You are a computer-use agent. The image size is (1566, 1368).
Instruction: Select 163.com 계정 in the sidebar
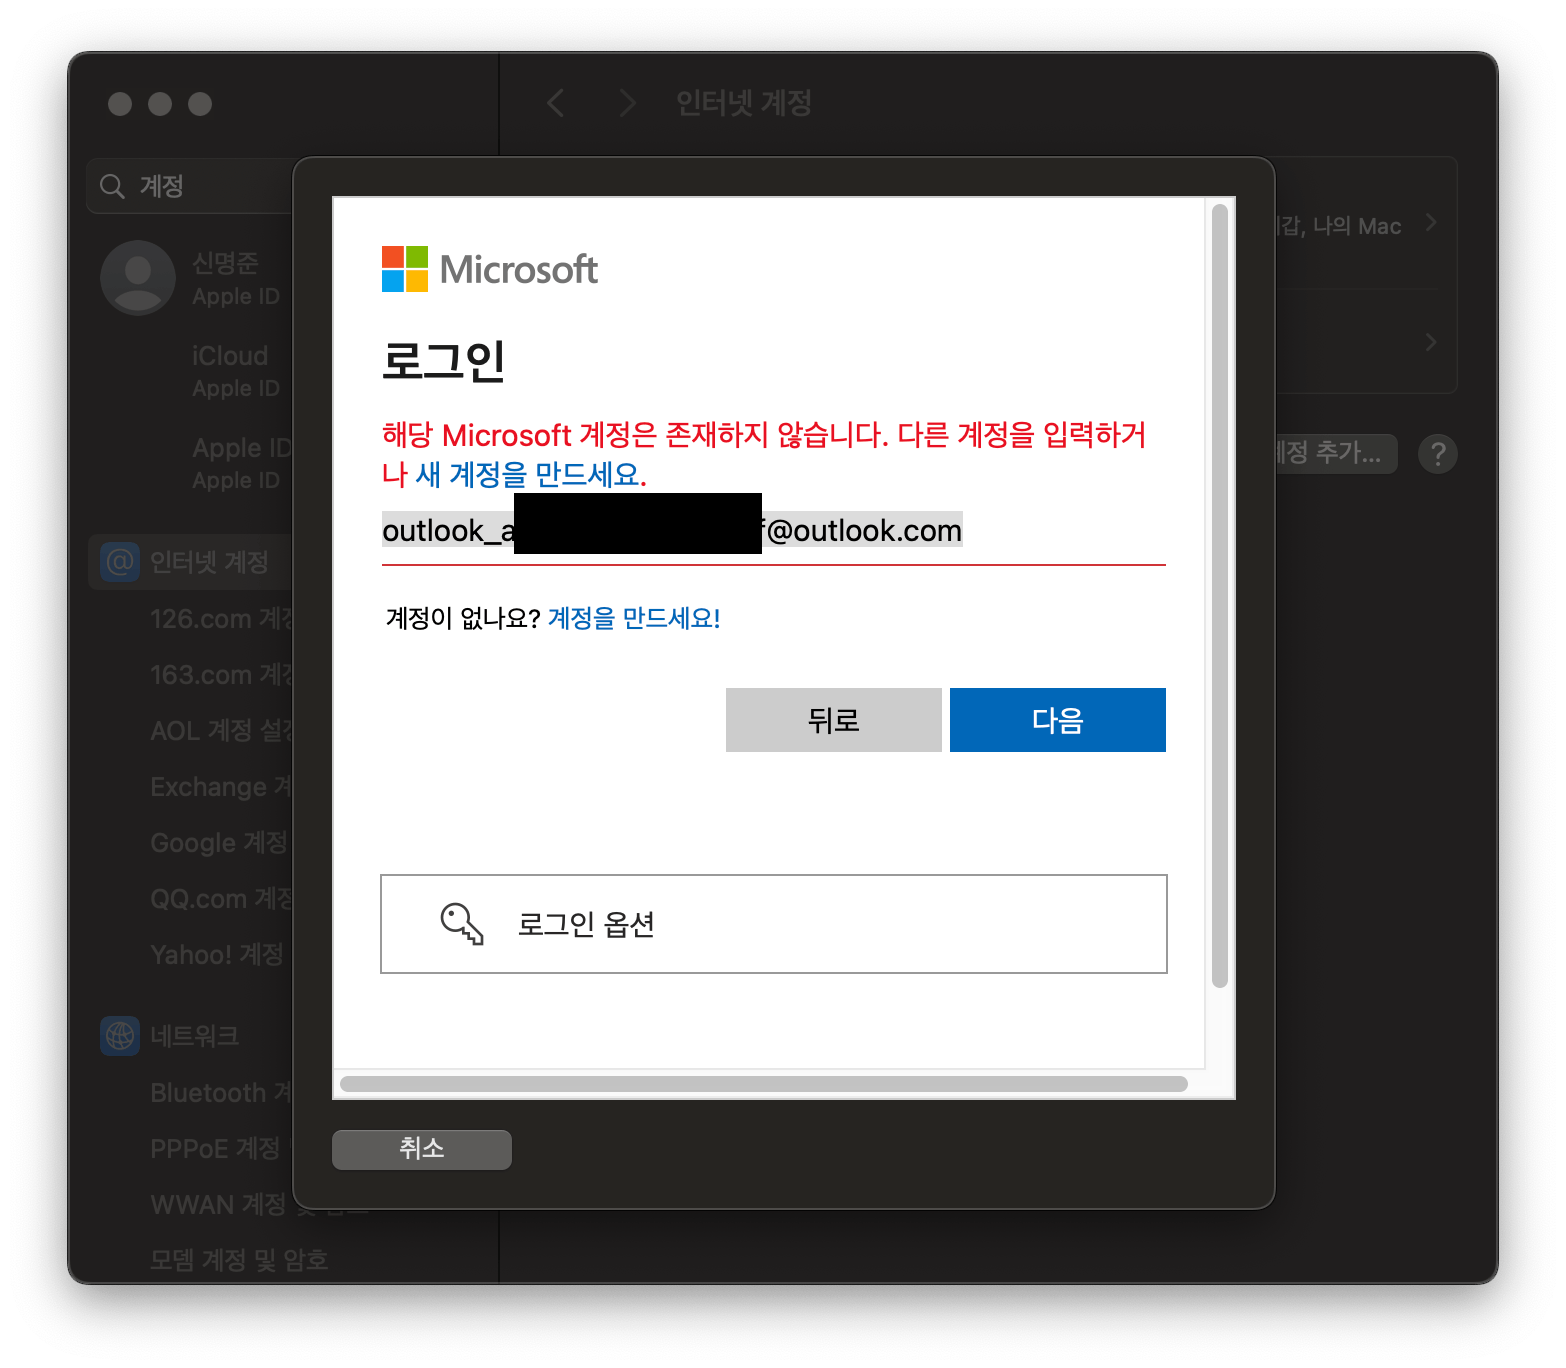(222, 675)
